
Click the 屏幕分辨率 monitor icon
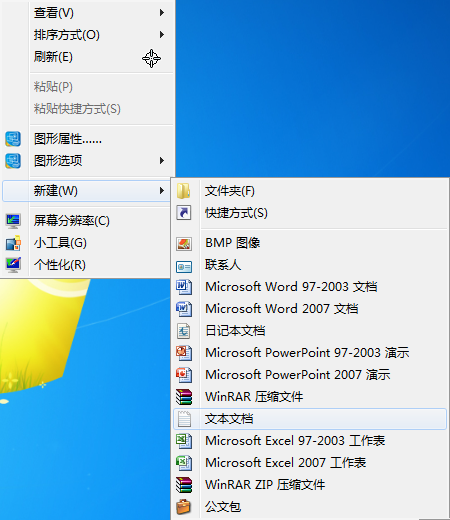pyautogui.click(x=13, y=221)
